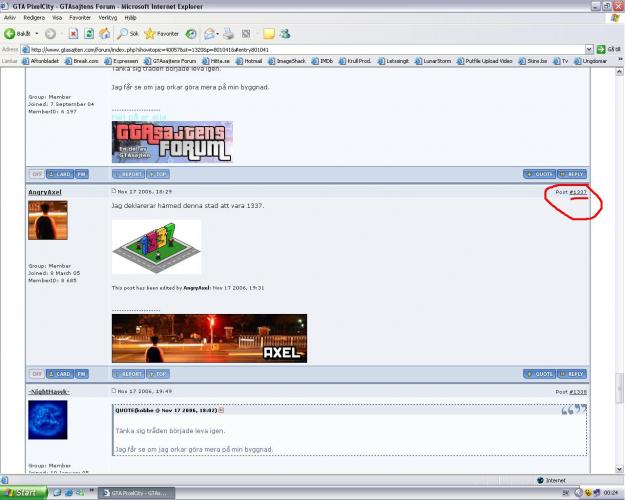This screenshot has width=625, height=500.
Task: Click REPLY button below GTAsajtens Forum banner
Action: [572, 174]
